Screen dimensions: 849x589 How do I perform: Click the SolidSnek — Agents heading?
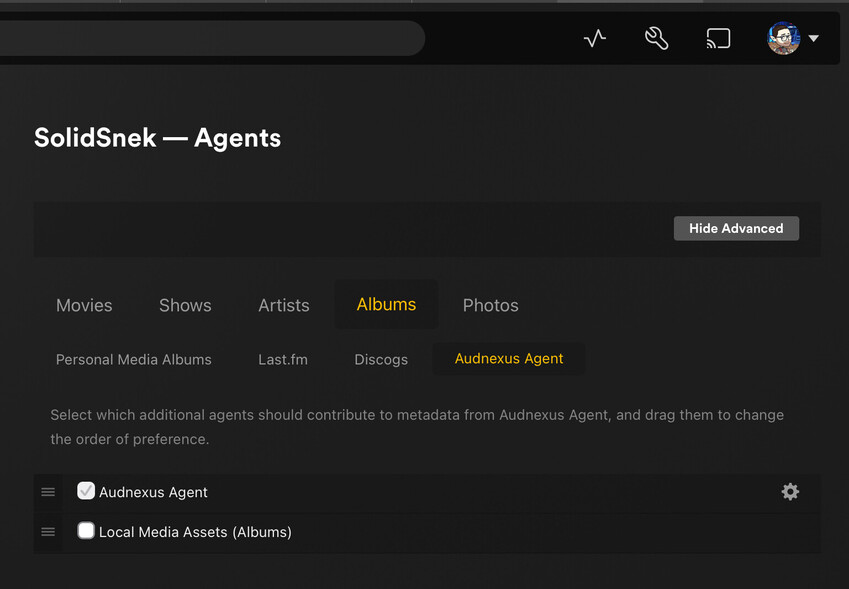(x=158, y=138)
